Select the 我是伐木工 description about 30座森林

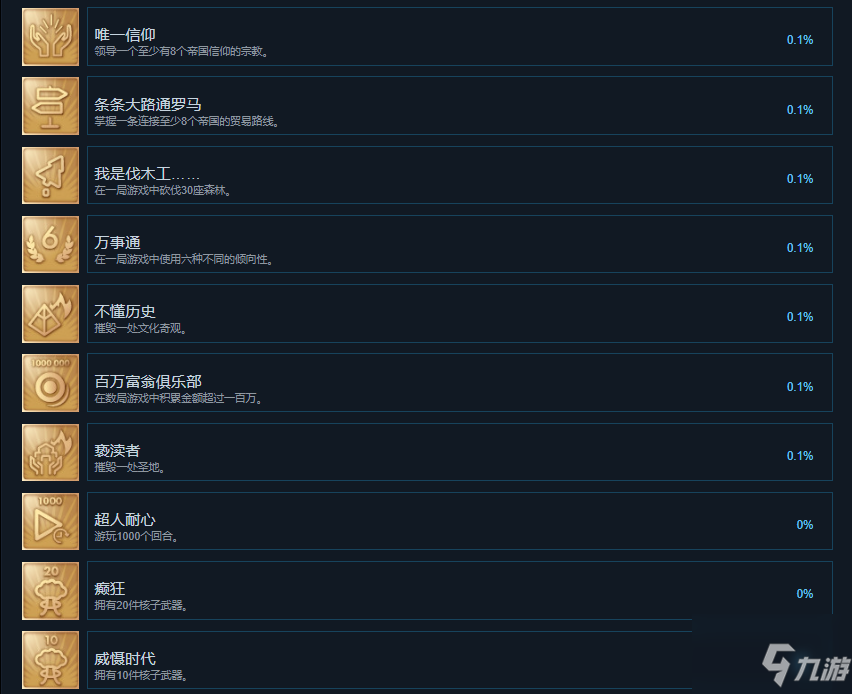coord(162,191)
